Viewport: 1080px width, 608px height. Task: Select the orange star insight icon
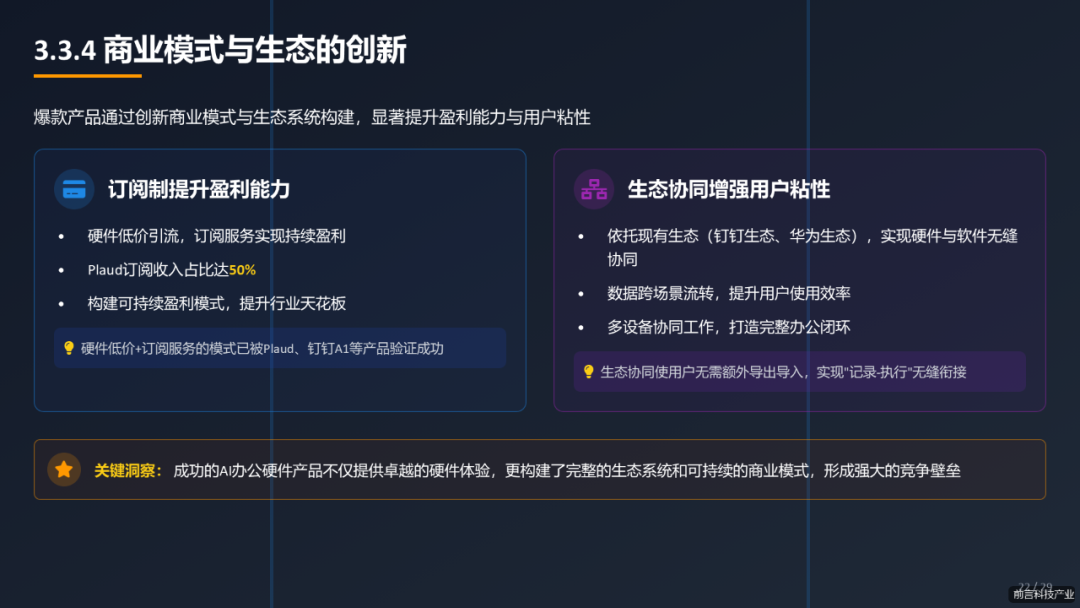[64, 469]
